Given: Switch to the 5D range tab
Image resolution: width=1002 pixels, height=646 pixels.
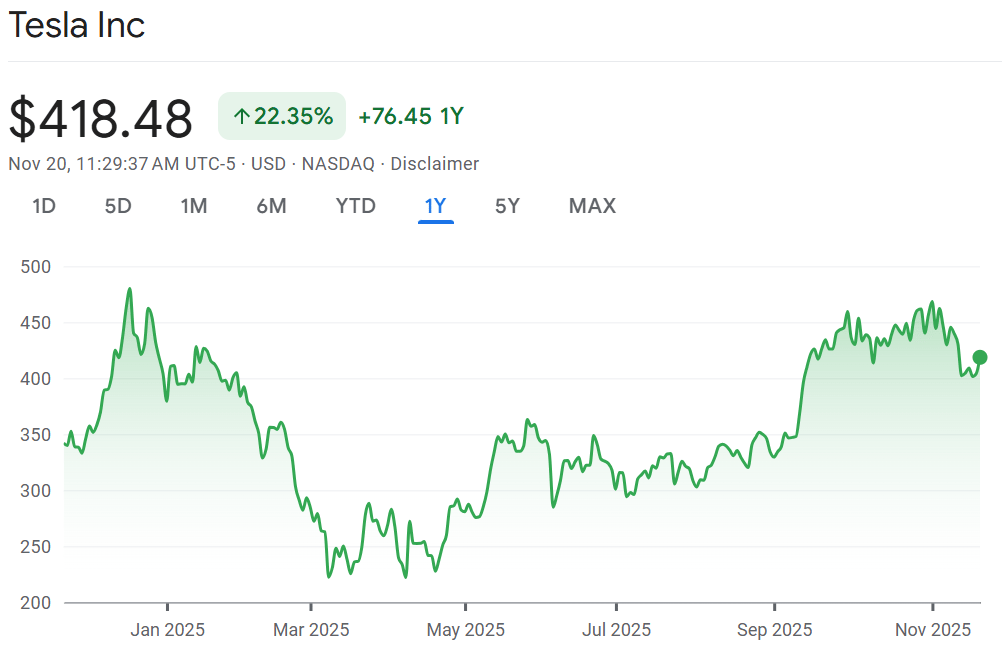Looking at the screenshot, I should point(118,206).
